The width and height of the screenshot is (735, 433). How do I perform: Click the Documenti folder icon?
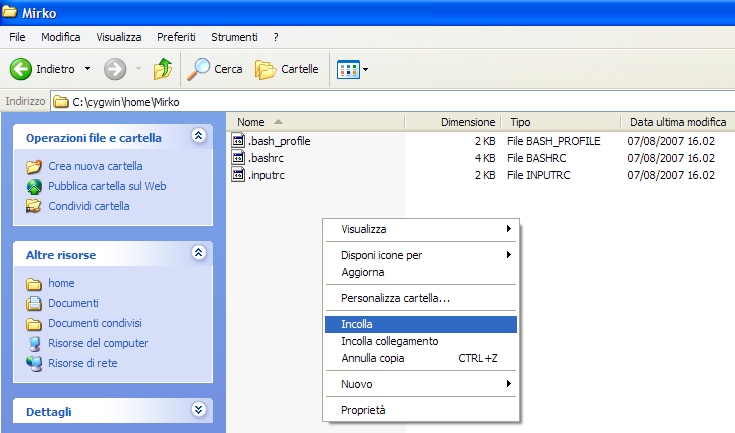click(34, 304)
